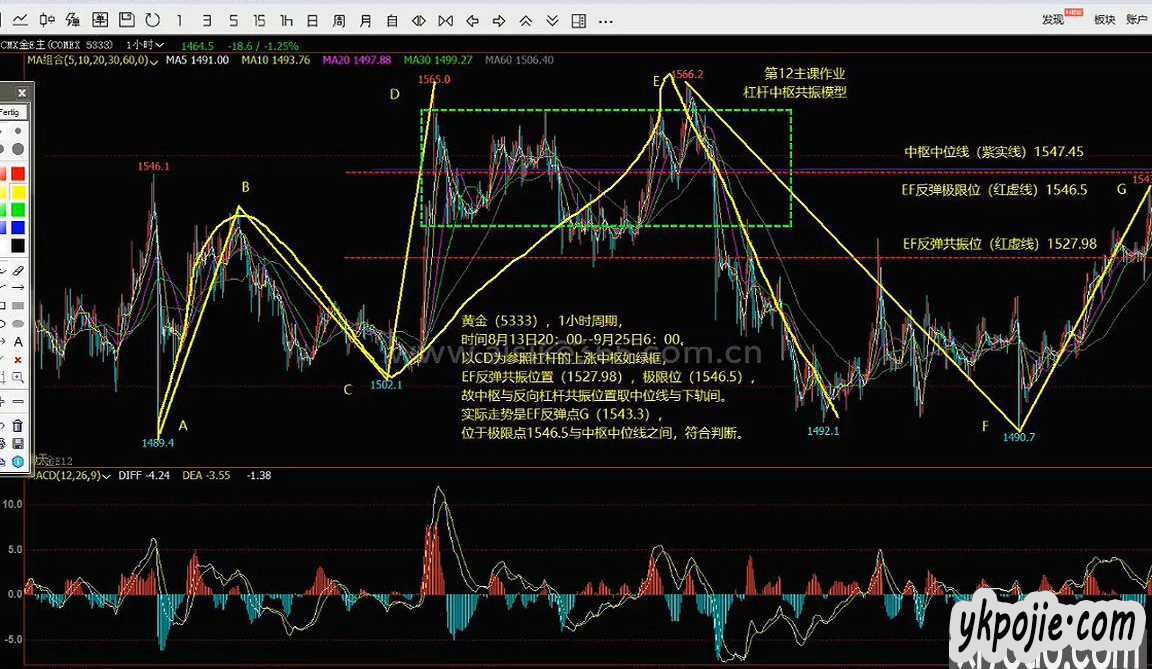
Task: Refresh the chart with the circular arrow
Action: (x=153, y=20)
